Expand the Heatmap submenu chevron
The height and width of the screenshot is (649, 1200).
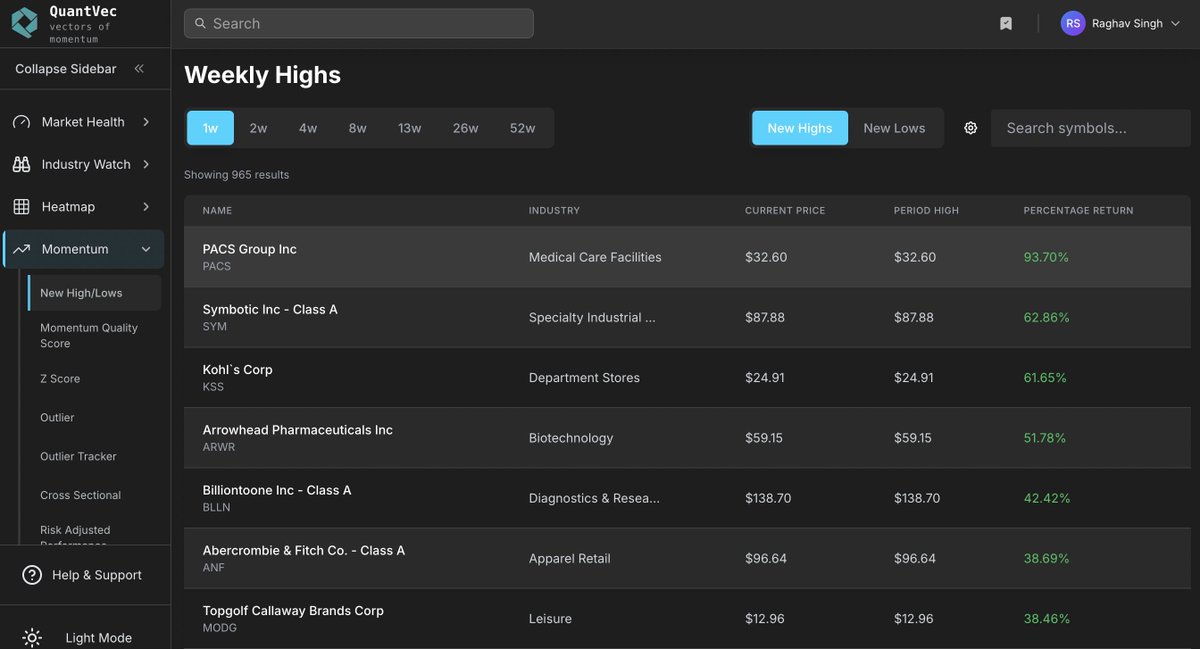[x=146, y=207]
